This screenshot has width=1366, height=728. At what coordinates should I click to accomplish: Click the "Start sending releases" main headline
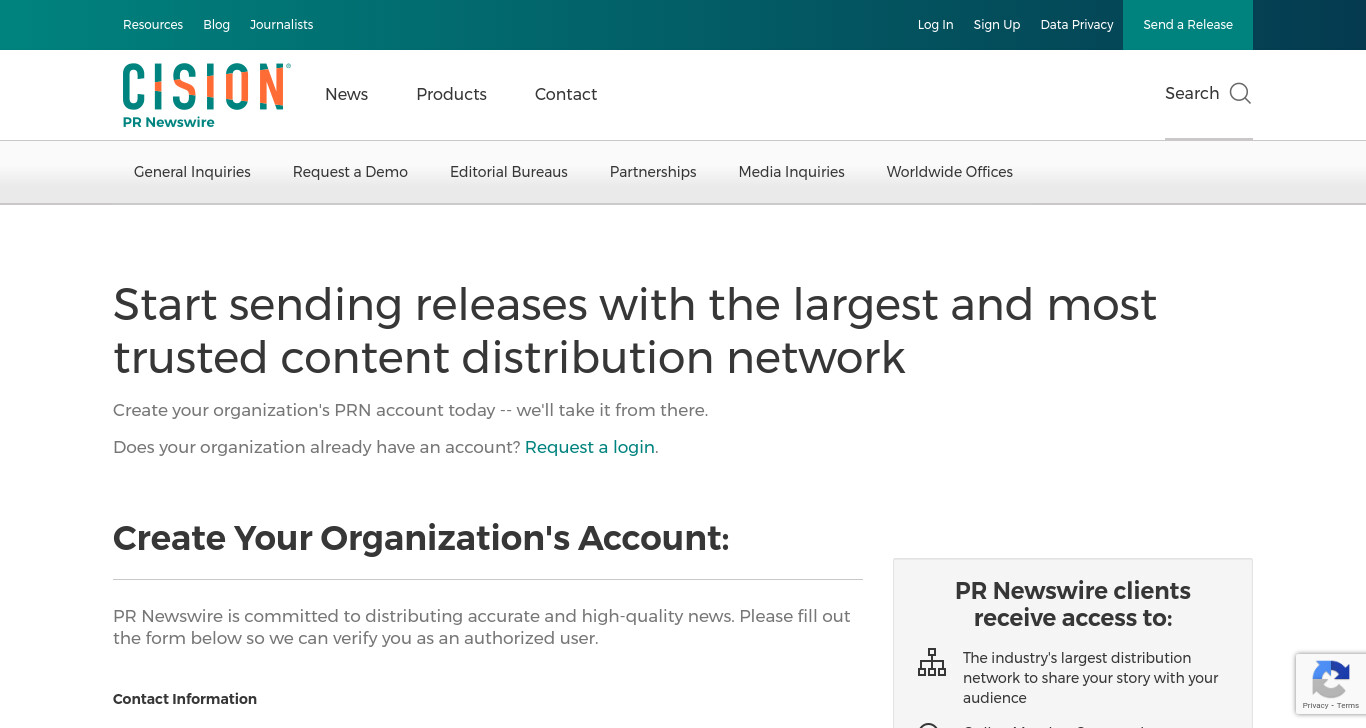click(x=635, y=331)
